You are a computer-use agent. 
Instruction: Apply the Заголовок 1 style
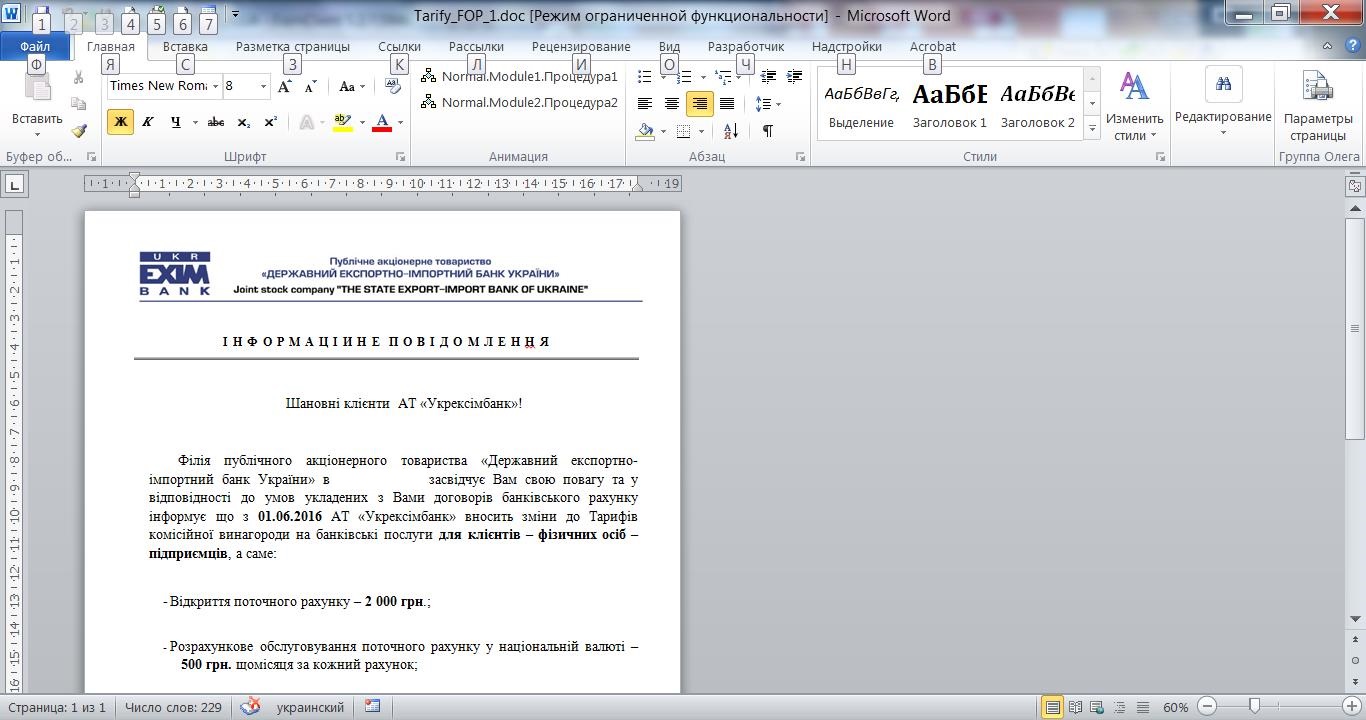tap(949, 104)
